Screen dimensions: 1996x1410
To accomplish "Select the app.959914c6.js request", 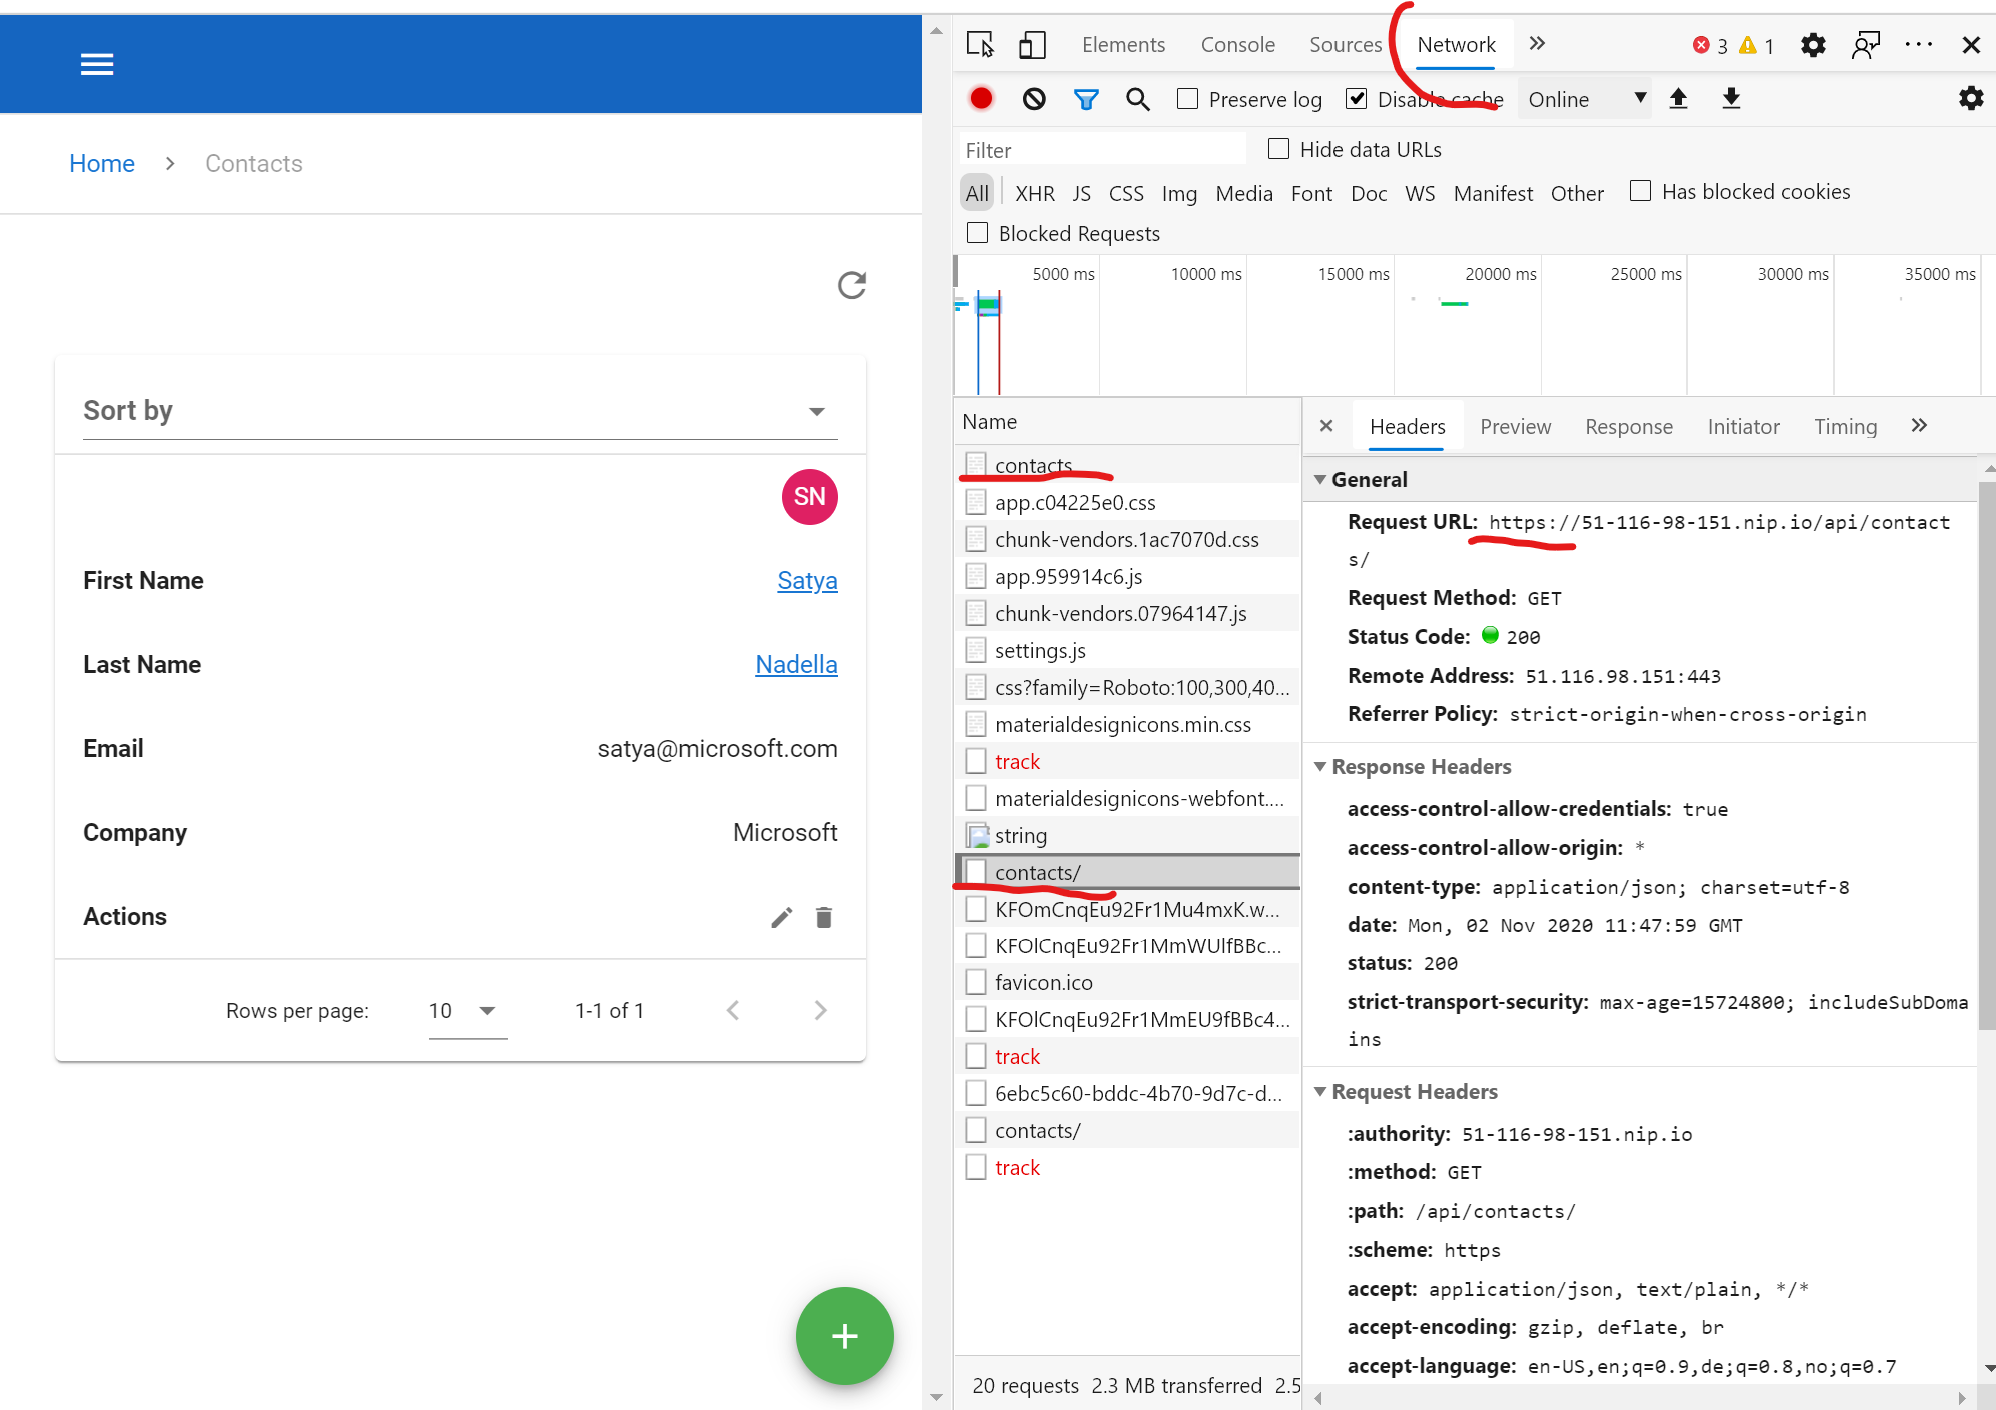I will (x=1127, y=576).
